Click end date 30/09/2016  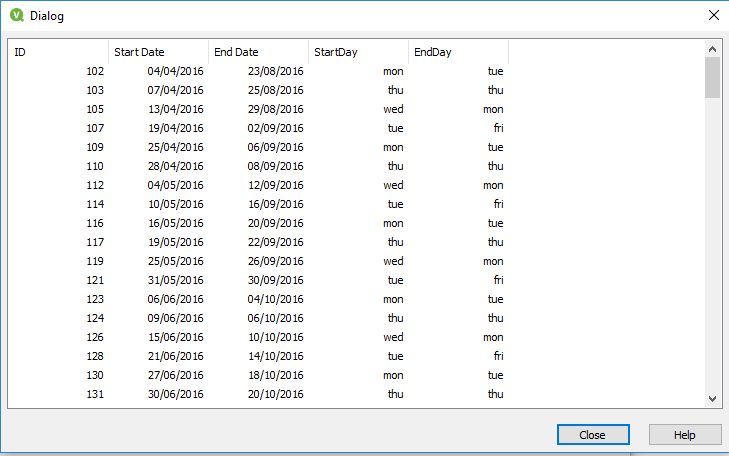(276, 280)
